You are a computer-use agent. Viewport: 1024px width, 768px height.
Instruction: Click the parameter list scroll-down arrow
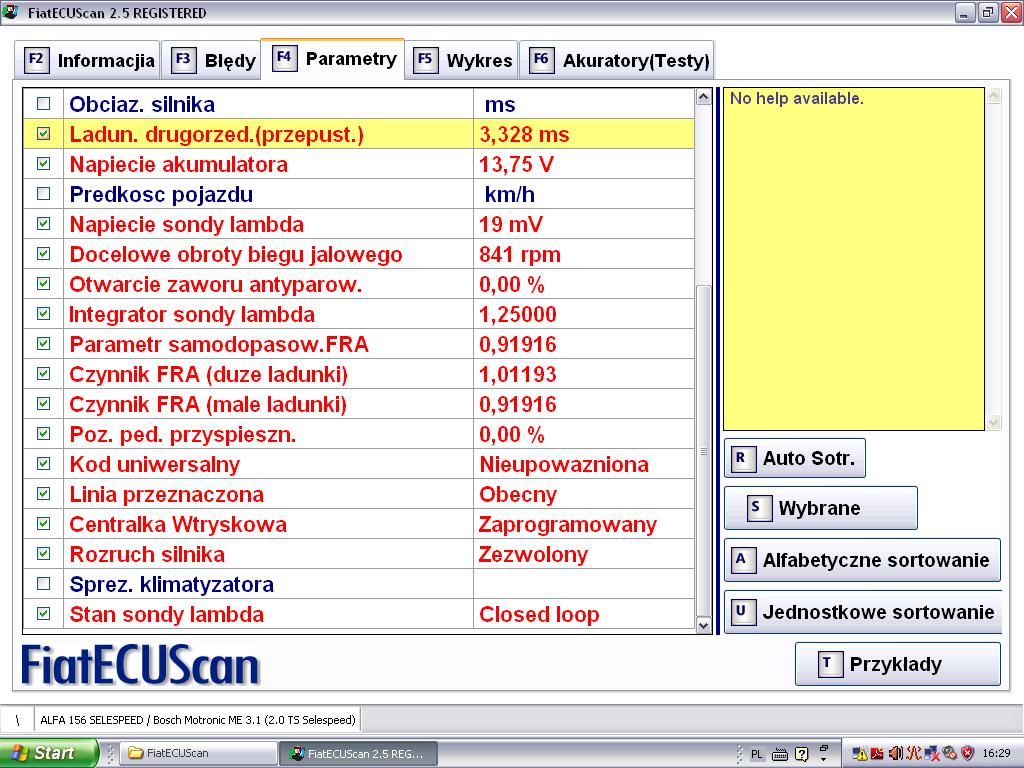point(704,624)
